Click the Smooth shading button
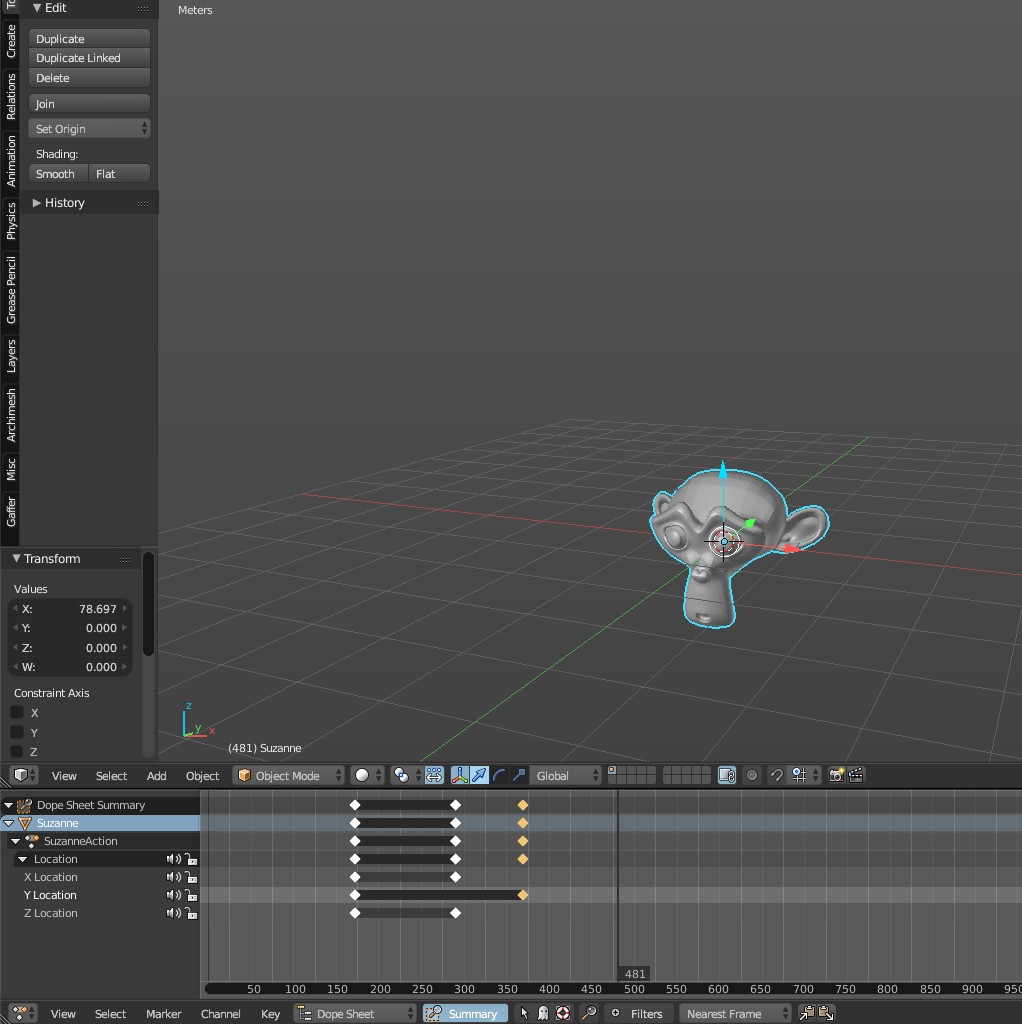 point(58,173)
